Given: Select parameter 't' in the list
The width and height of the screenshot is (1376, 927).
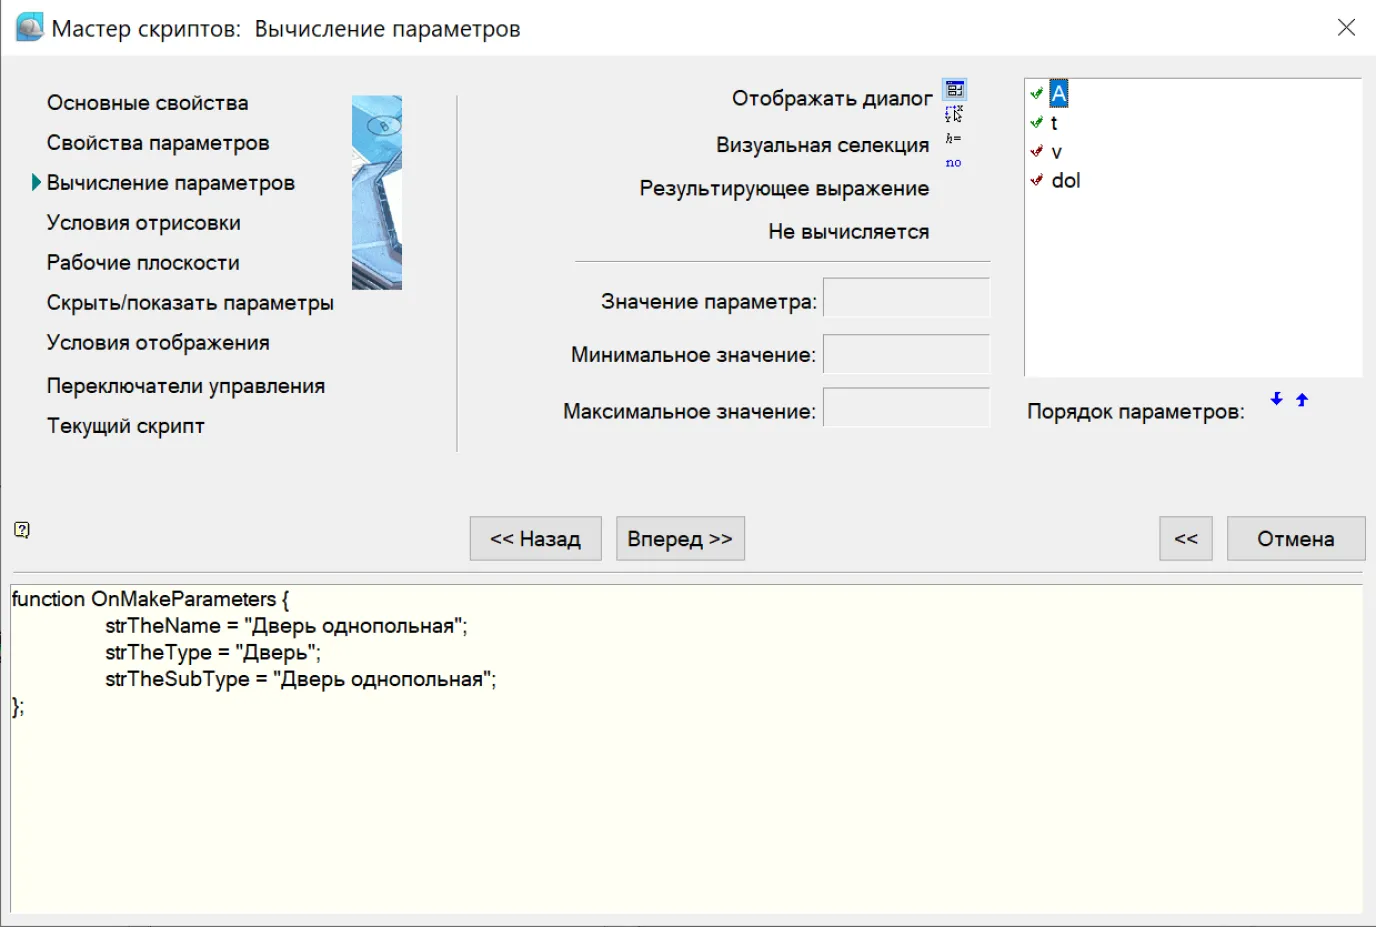Looking at the screenshot, I should tap(1054, 123).
